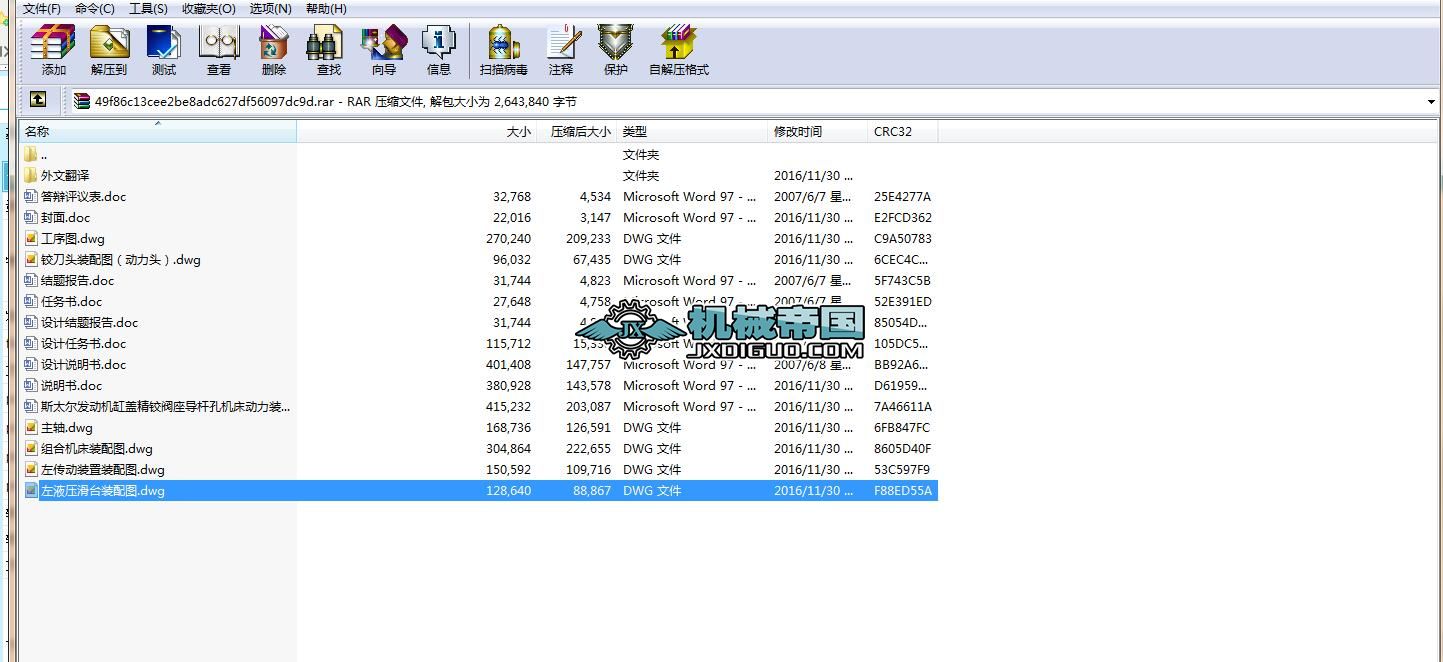The image size is (1443, 662).
Task: 点击注释图标编辑压缩包注释
Action: click(562, 47)
